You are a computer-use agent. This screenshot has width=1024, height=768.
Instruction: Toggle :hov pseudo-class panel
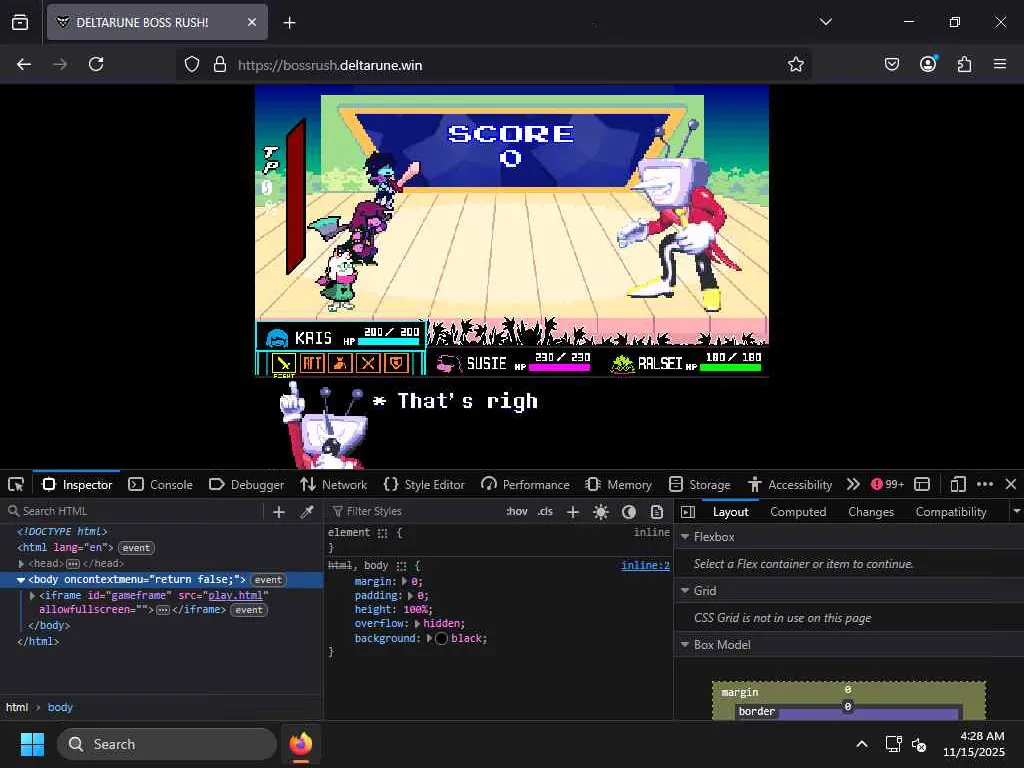pos(517,511)
